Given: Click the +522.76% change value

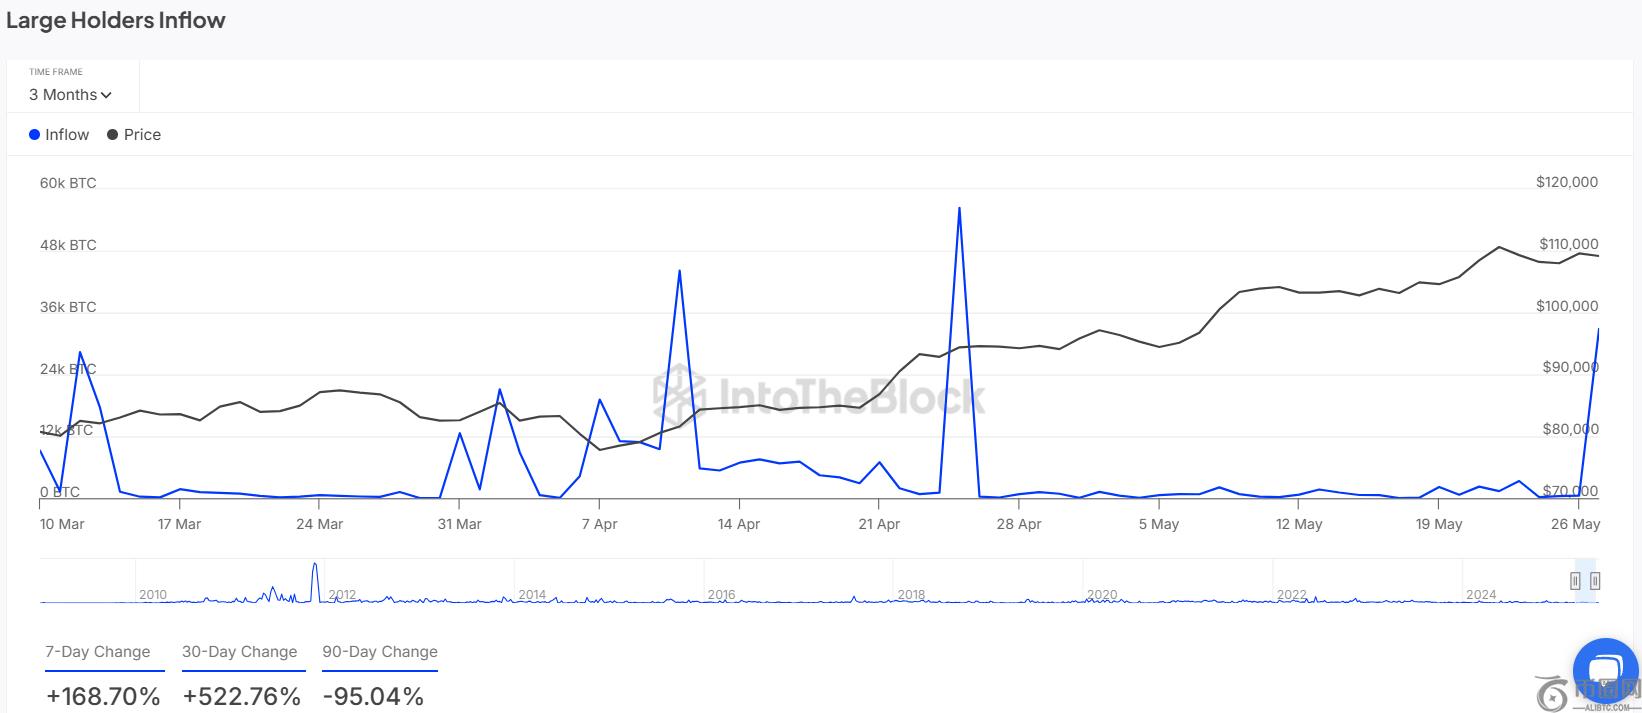Looking at the screenshot, I should click(x=241, y=696).
